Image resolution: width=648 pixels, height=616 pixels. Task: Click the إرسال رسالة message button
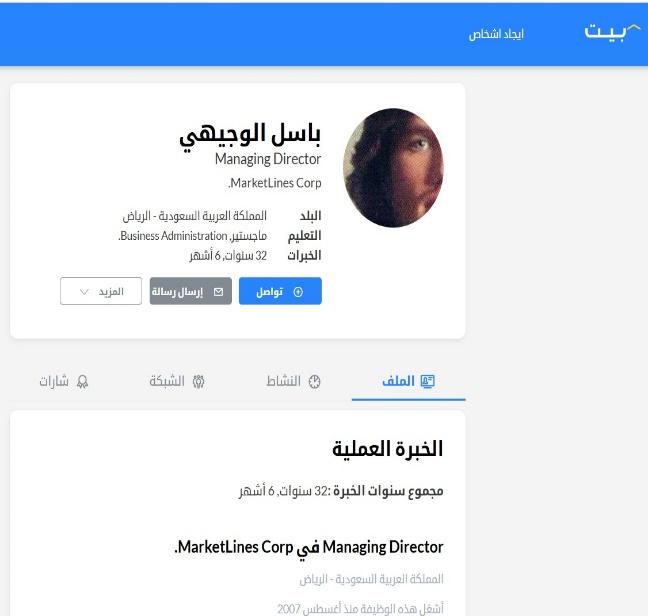click(x=191, y=291)
